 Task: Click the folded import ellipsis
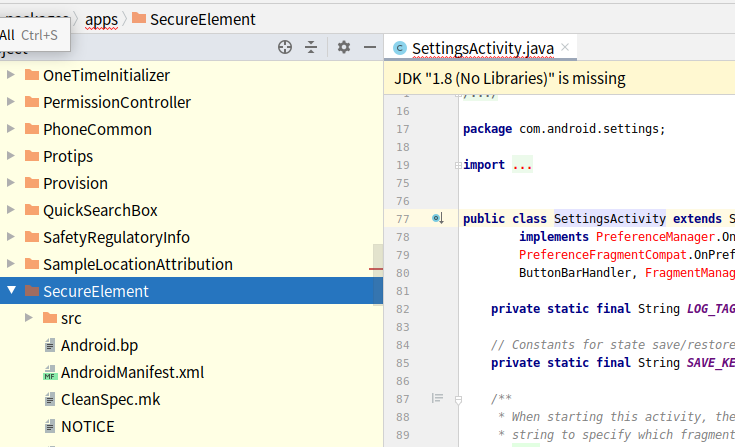522,165
